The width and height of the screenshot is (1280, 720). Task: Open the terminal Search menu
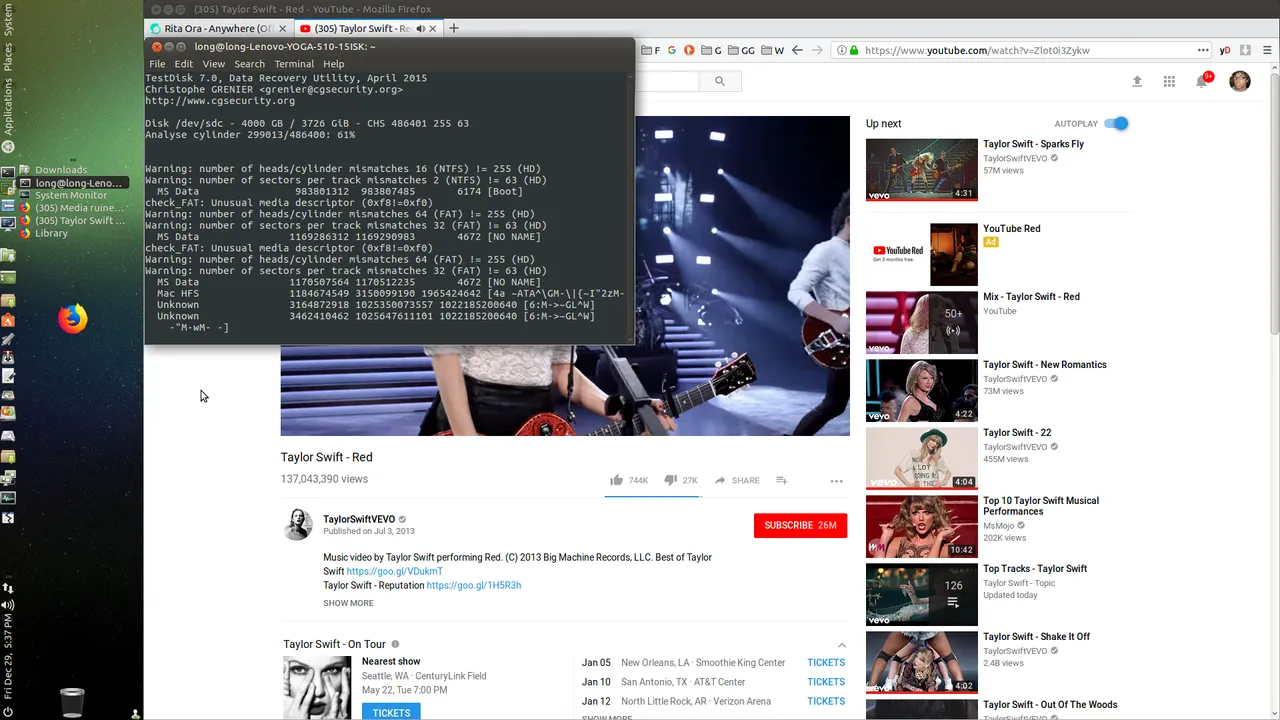click(250, 64)
